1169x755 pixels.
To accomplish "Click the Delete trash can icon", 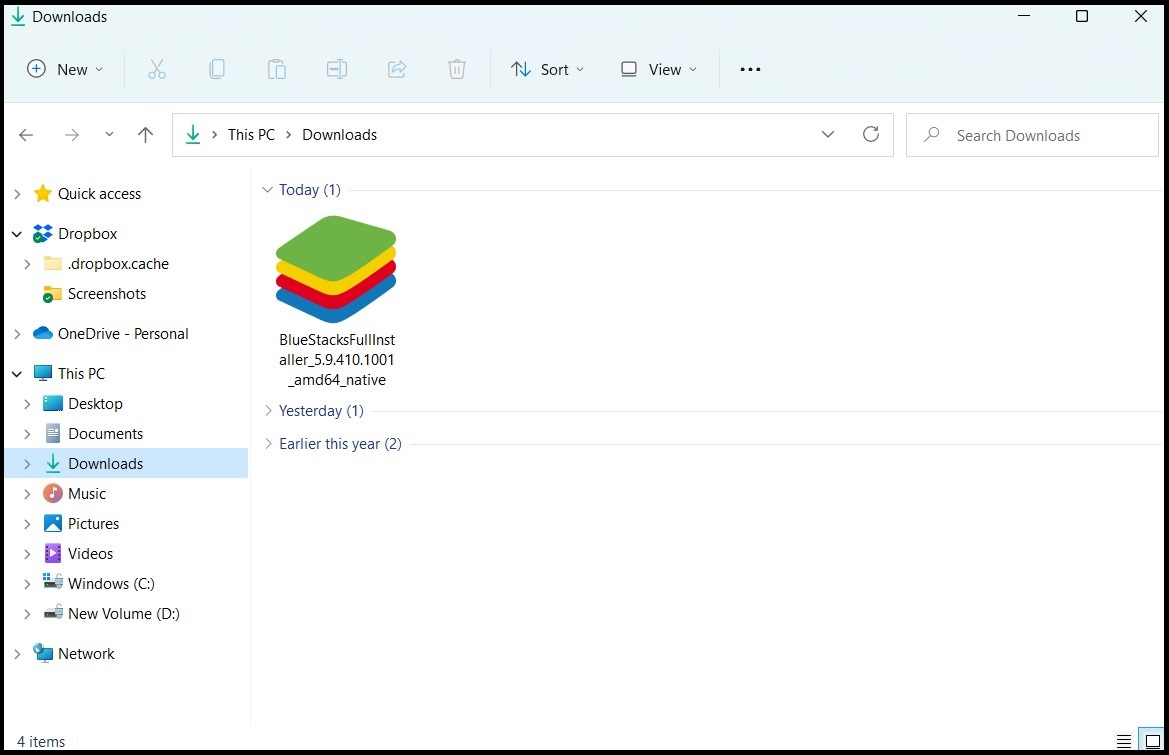I will click(x=457, y=69).
